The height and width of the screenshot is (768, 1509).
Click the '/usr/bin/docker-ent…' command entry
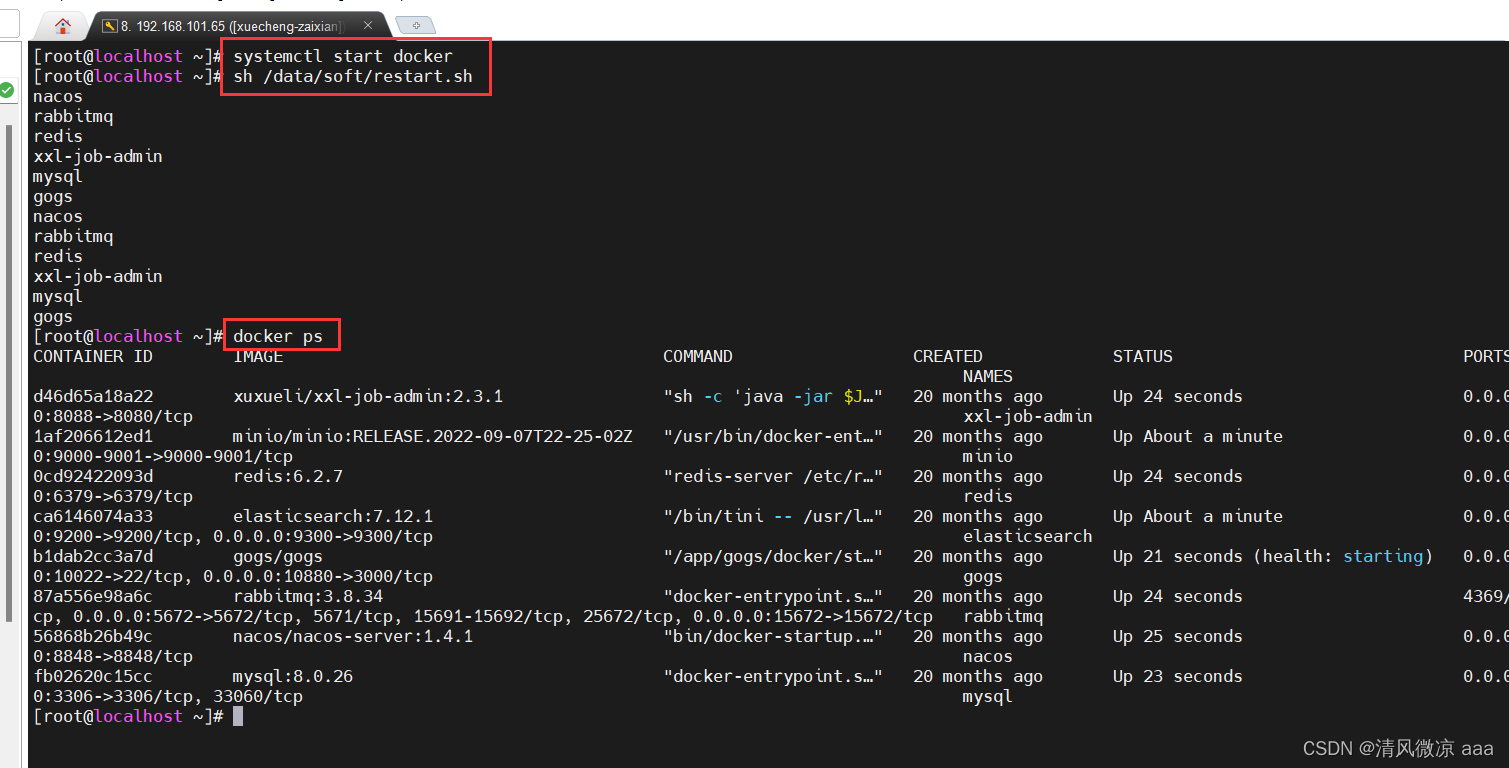coord(773,436)
